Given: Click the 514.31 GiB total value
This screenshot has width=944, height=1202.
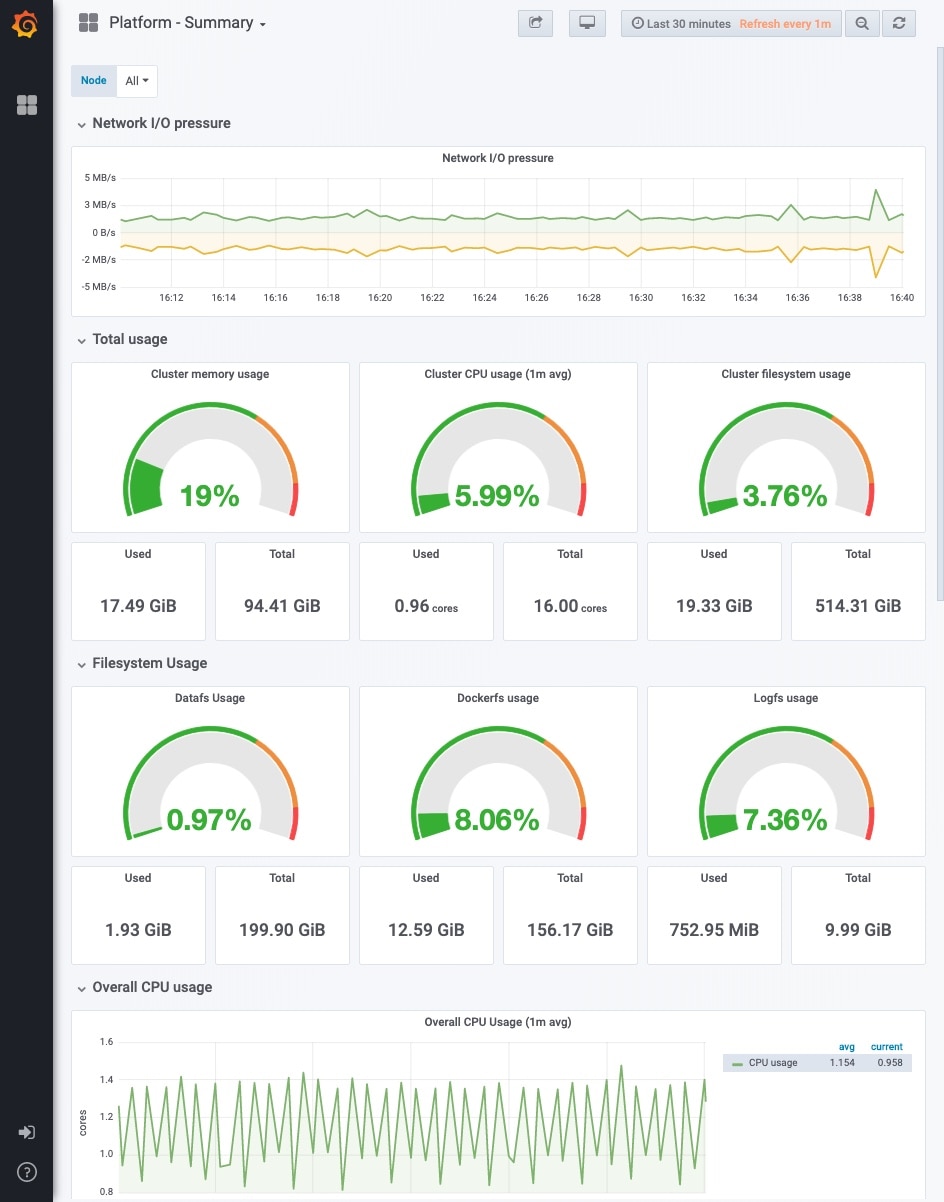Looking at the screenshot, I should [858, 606].
